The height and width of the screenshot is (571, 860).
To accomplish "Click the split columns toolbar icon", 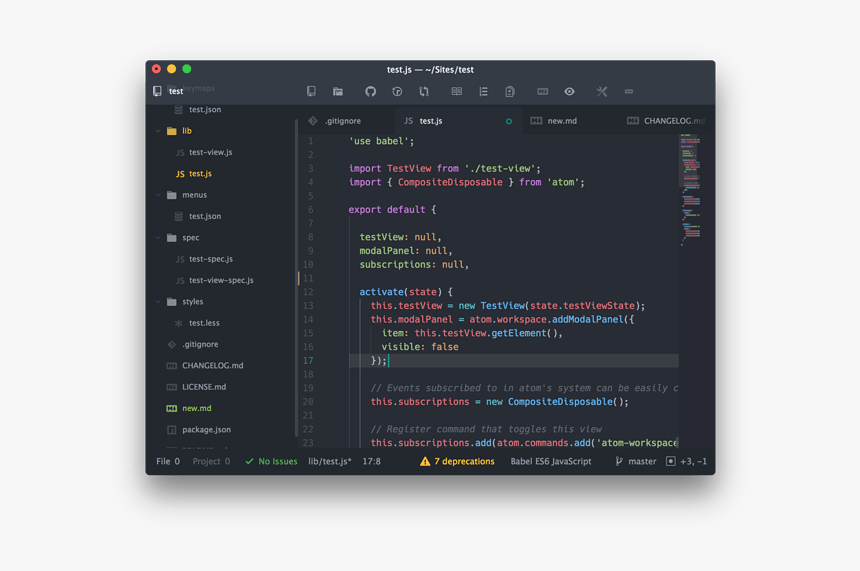I will (456, 92).
